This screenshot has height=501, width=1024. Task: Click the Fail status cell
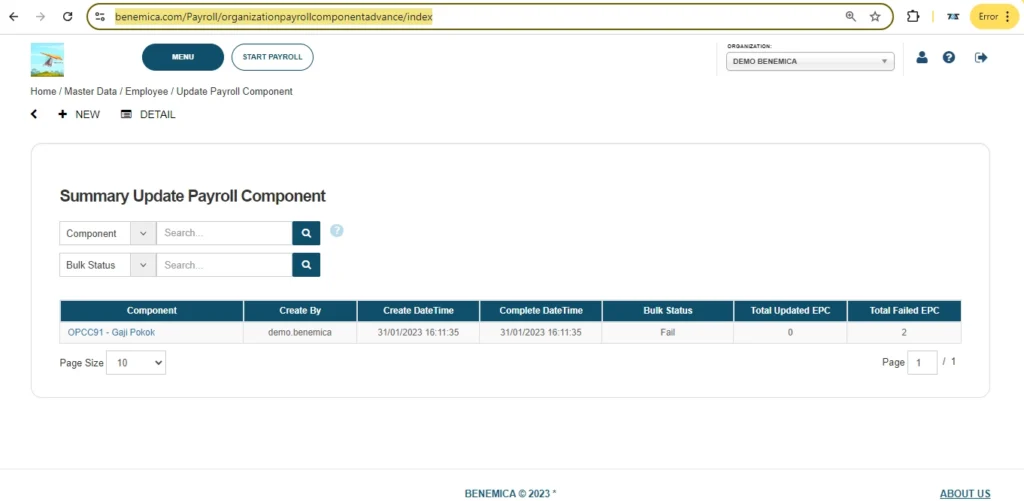(667, 332)
